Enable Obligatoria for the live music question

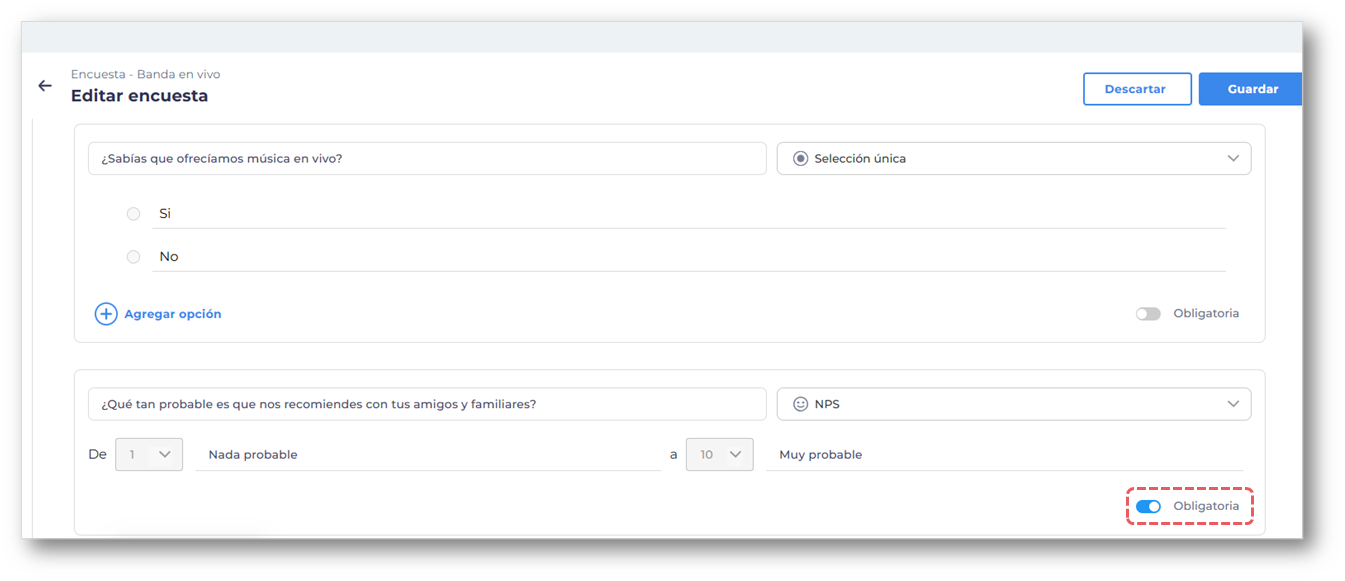(x=1148, y=314)
